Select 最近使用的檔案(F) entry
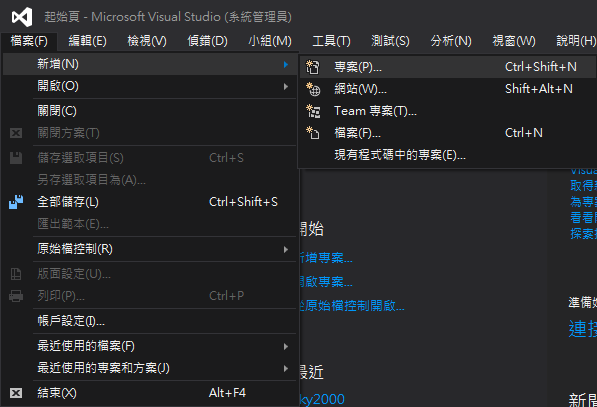This screenshot has height=407, width=597. point(149,346)
